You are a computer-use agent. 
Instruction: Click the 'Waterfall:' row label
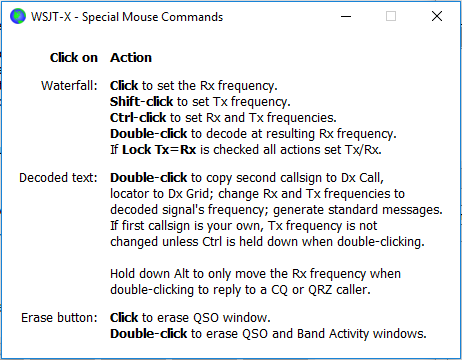point(69,86)
